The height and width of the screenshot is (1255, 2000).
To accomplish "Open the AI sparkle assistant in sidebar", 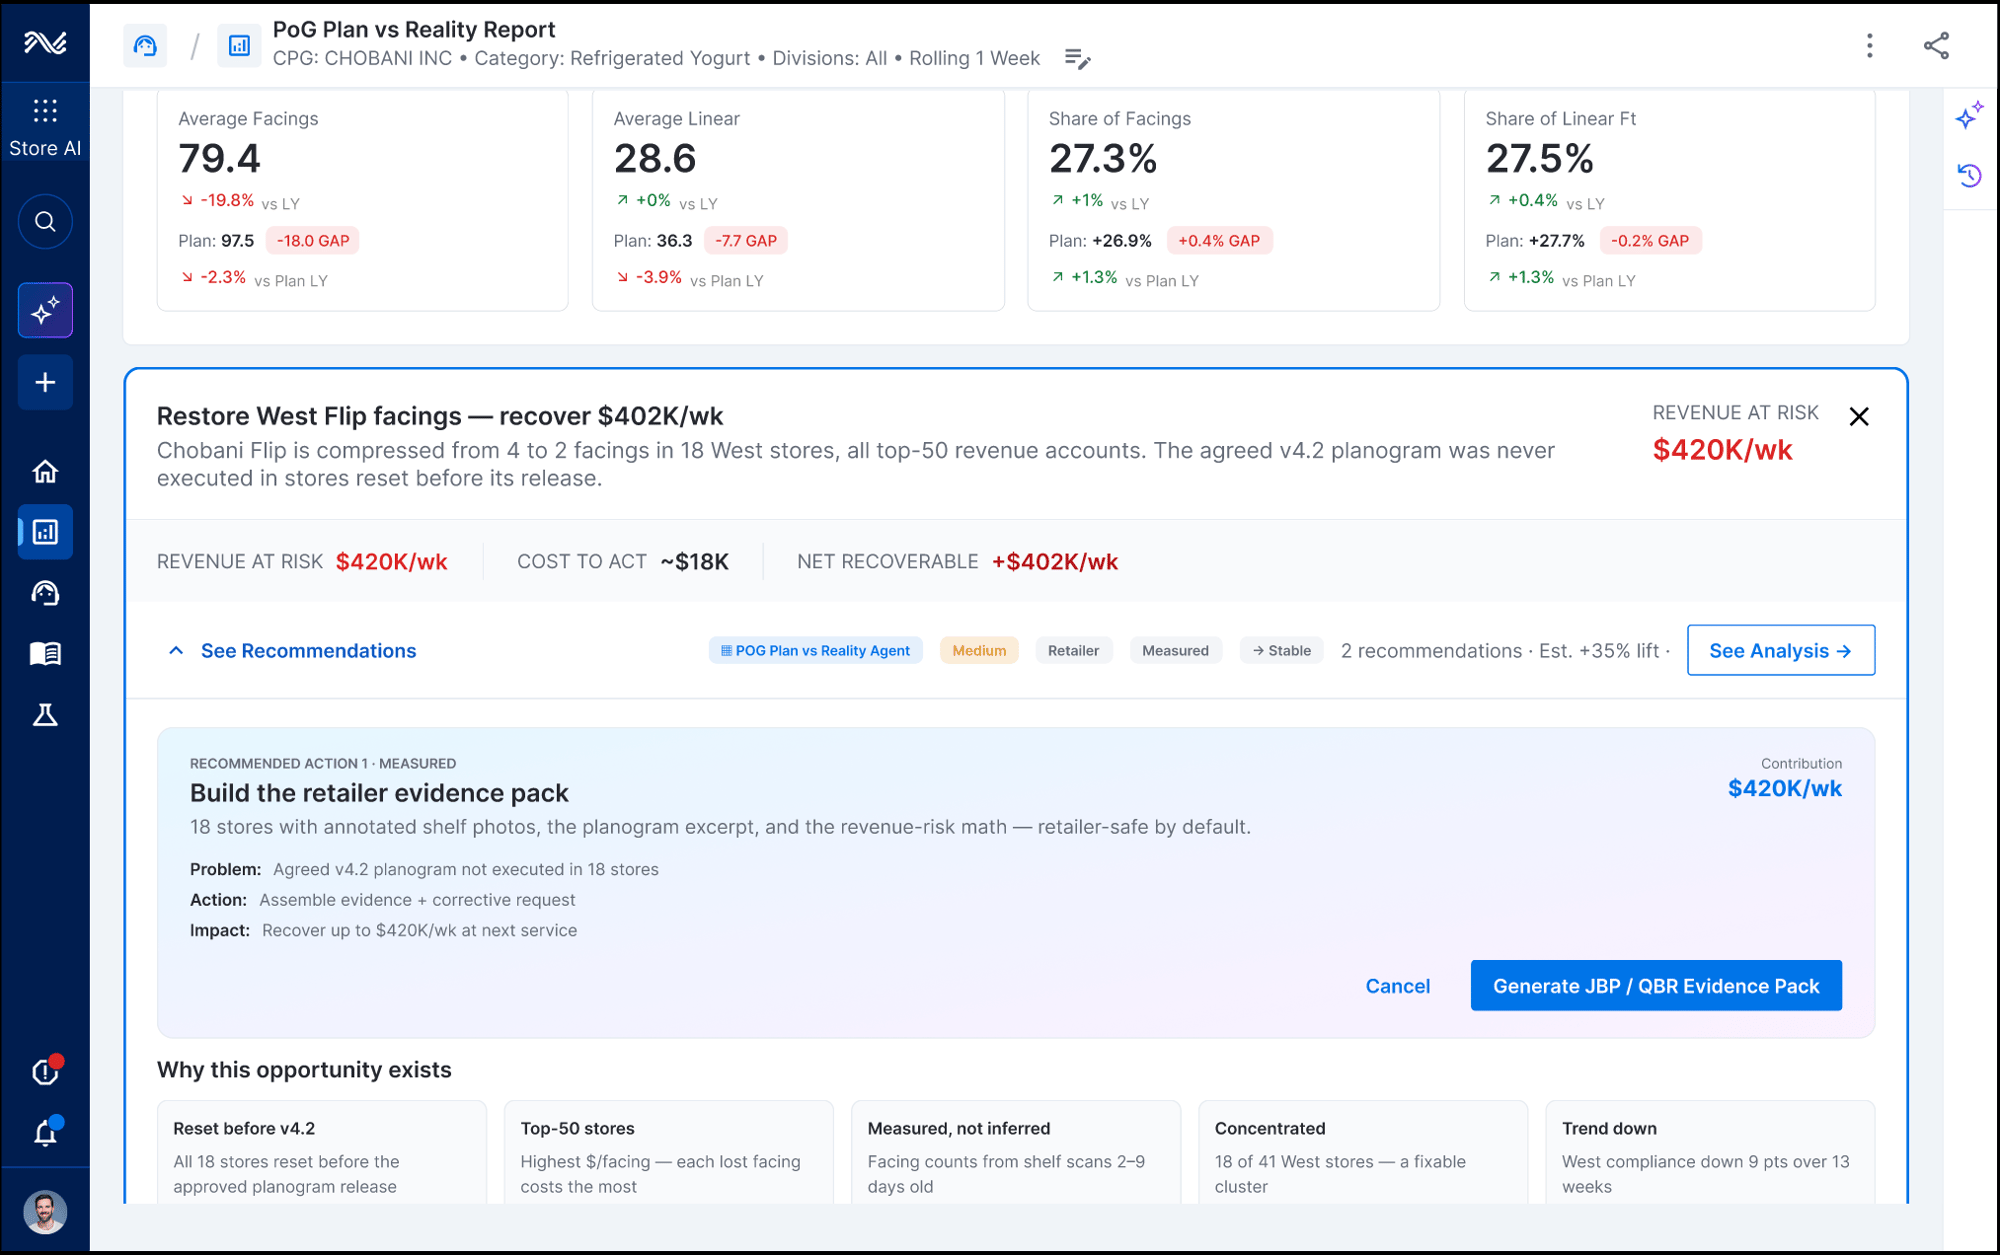I will 45,311.
